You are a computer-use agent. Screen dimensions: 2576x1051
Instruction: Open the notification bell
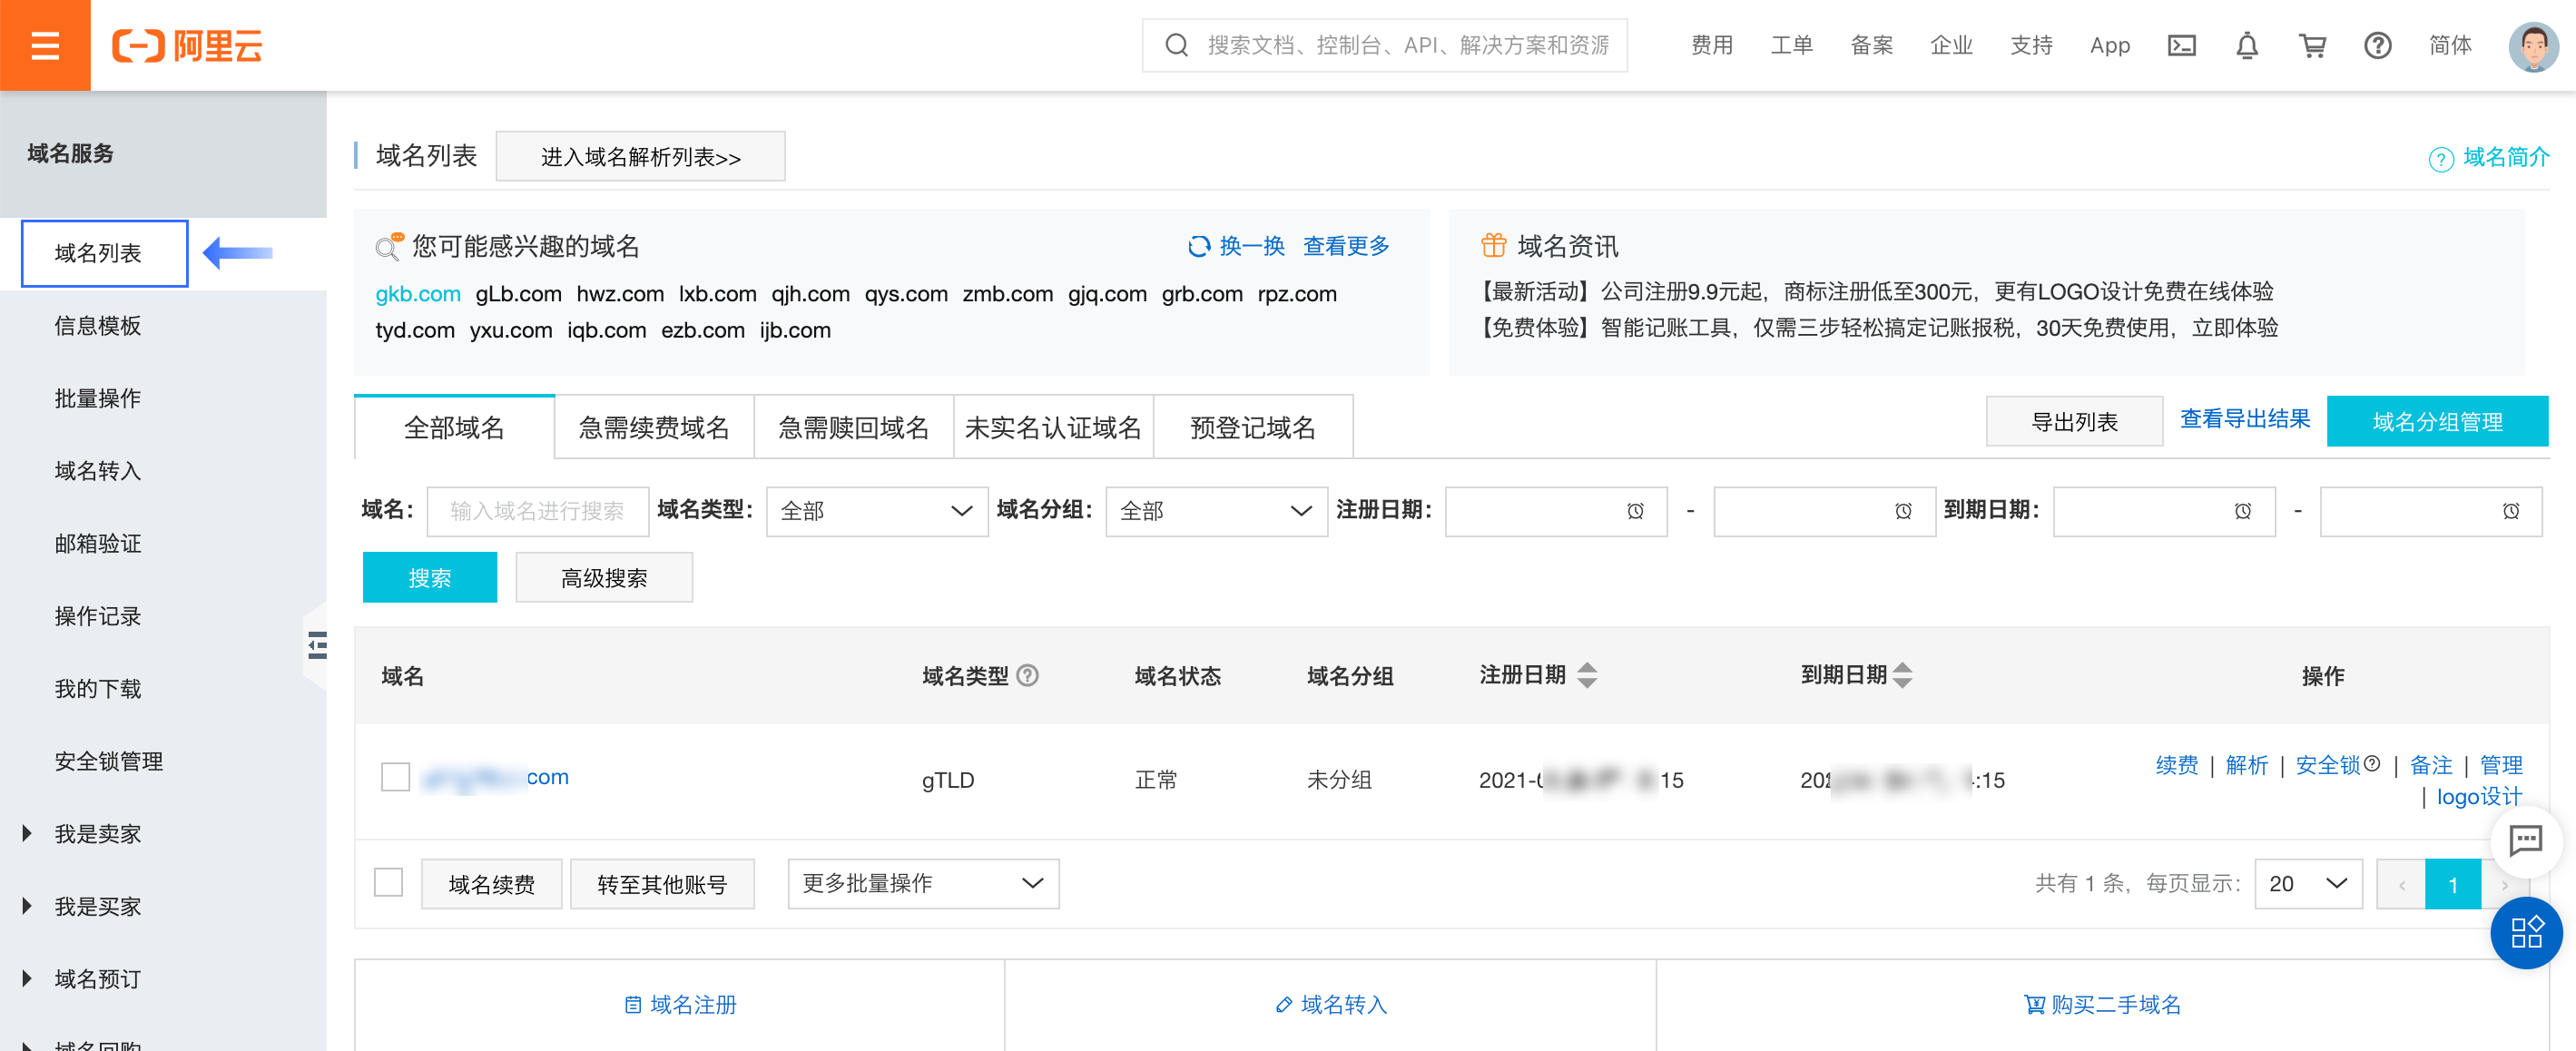tap(2247, 46)
